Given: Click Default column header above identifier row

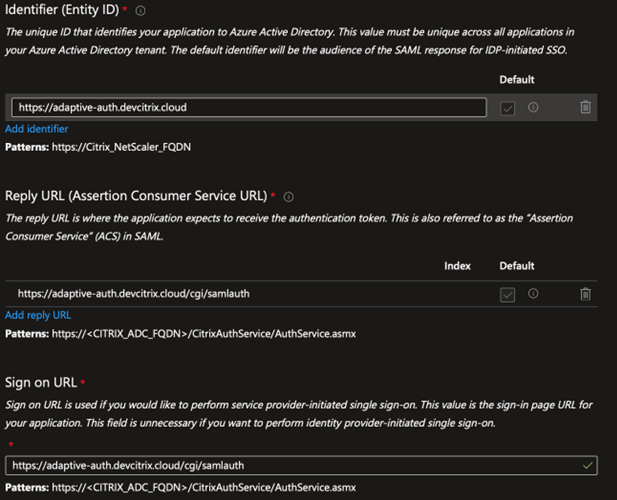Looking at the screenshot, I should click(516, 80).
